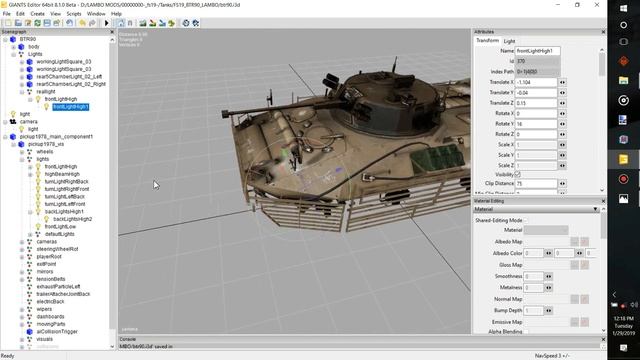Image resolution: width=640 pixels, height=360 pixels.
Task: Click the first gear icon in toolbar
Action: coord(186,23)
